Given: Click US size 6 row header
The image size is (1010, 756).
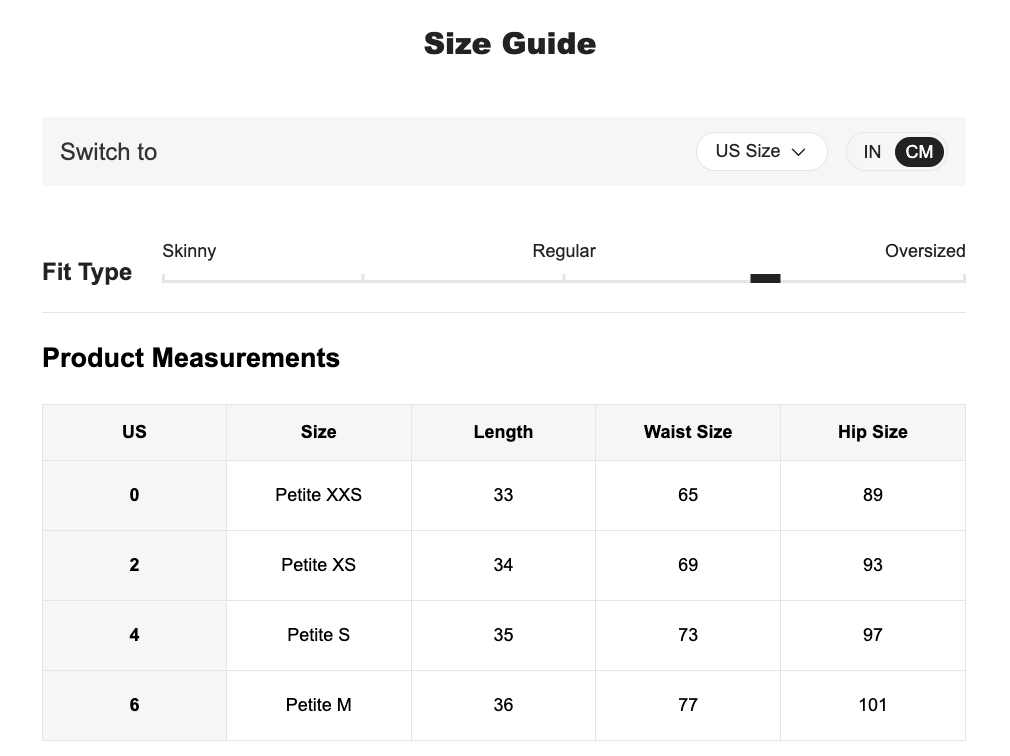Looking at the screenshot, I should click(134, 705).
